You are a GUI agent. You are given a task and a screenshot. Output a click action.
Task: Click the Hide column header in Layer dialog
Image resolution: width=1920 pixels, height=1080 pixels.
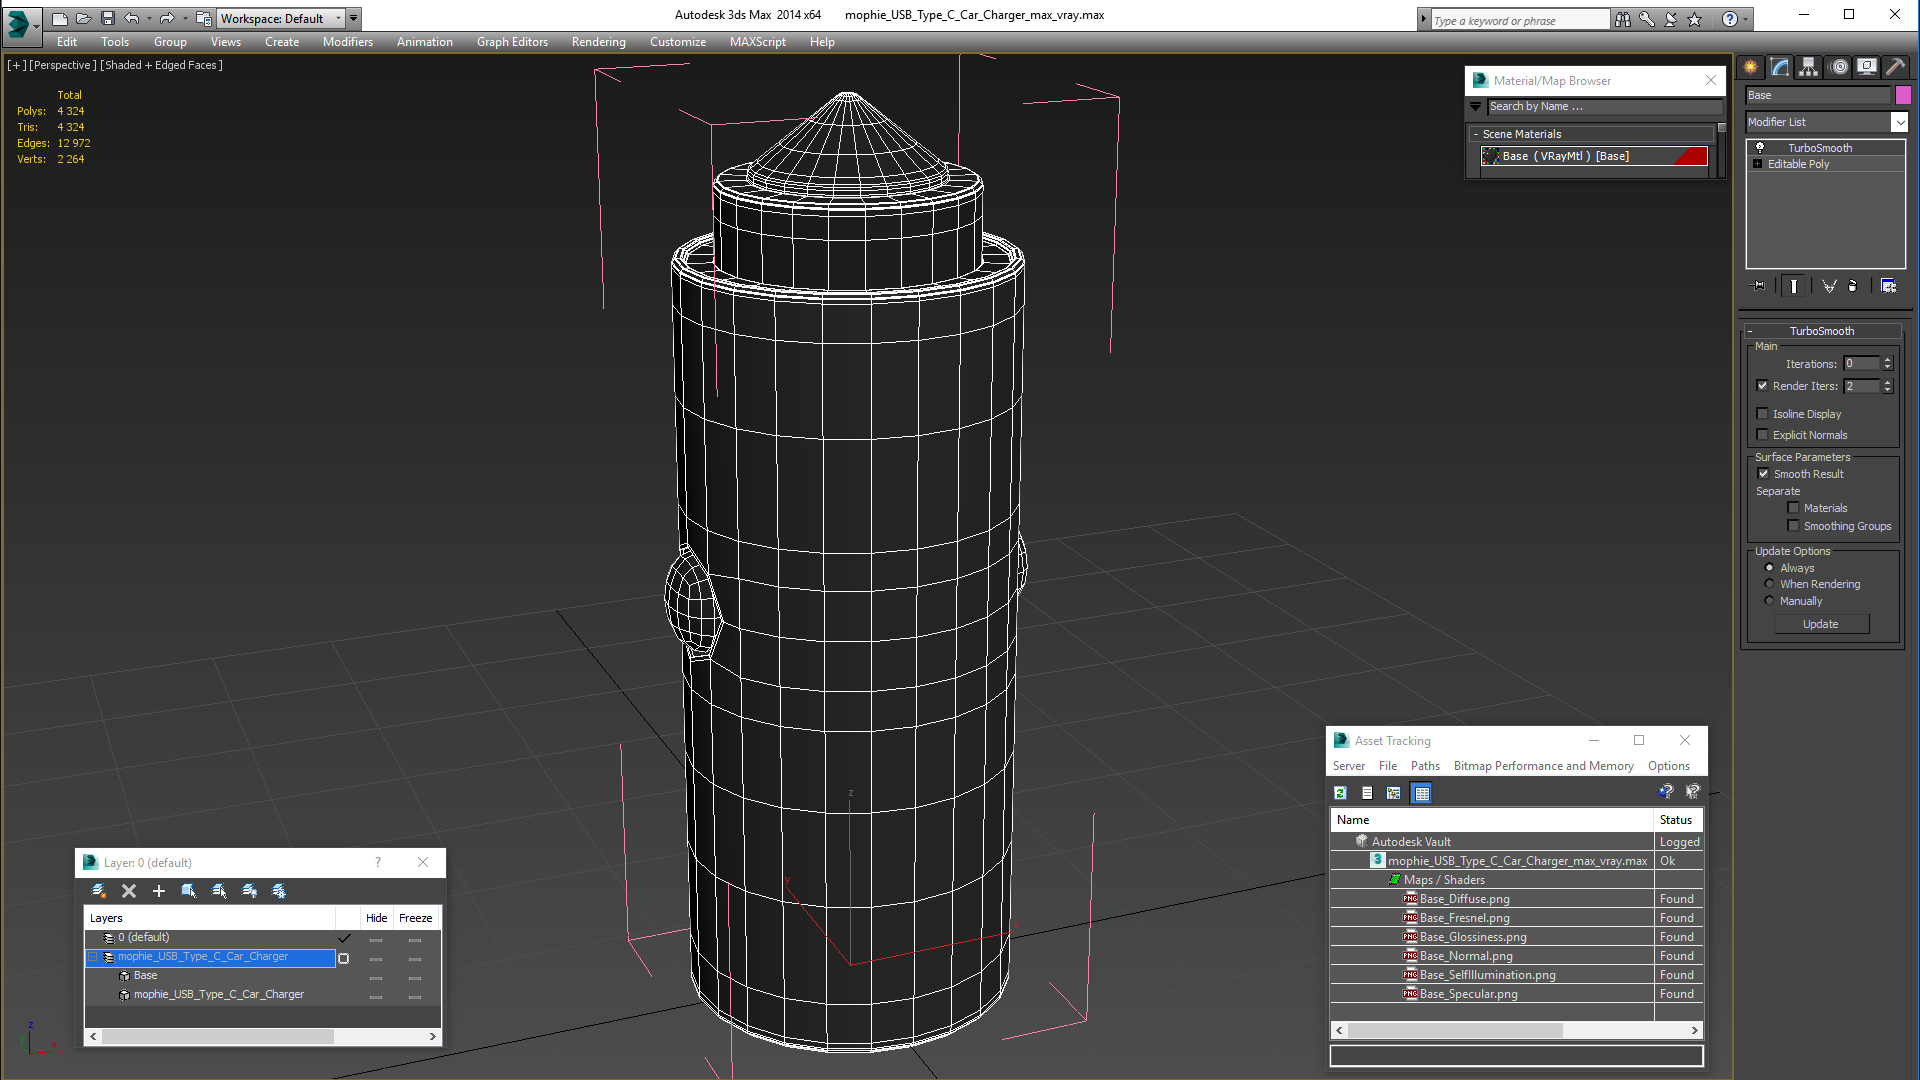(376, 918)
